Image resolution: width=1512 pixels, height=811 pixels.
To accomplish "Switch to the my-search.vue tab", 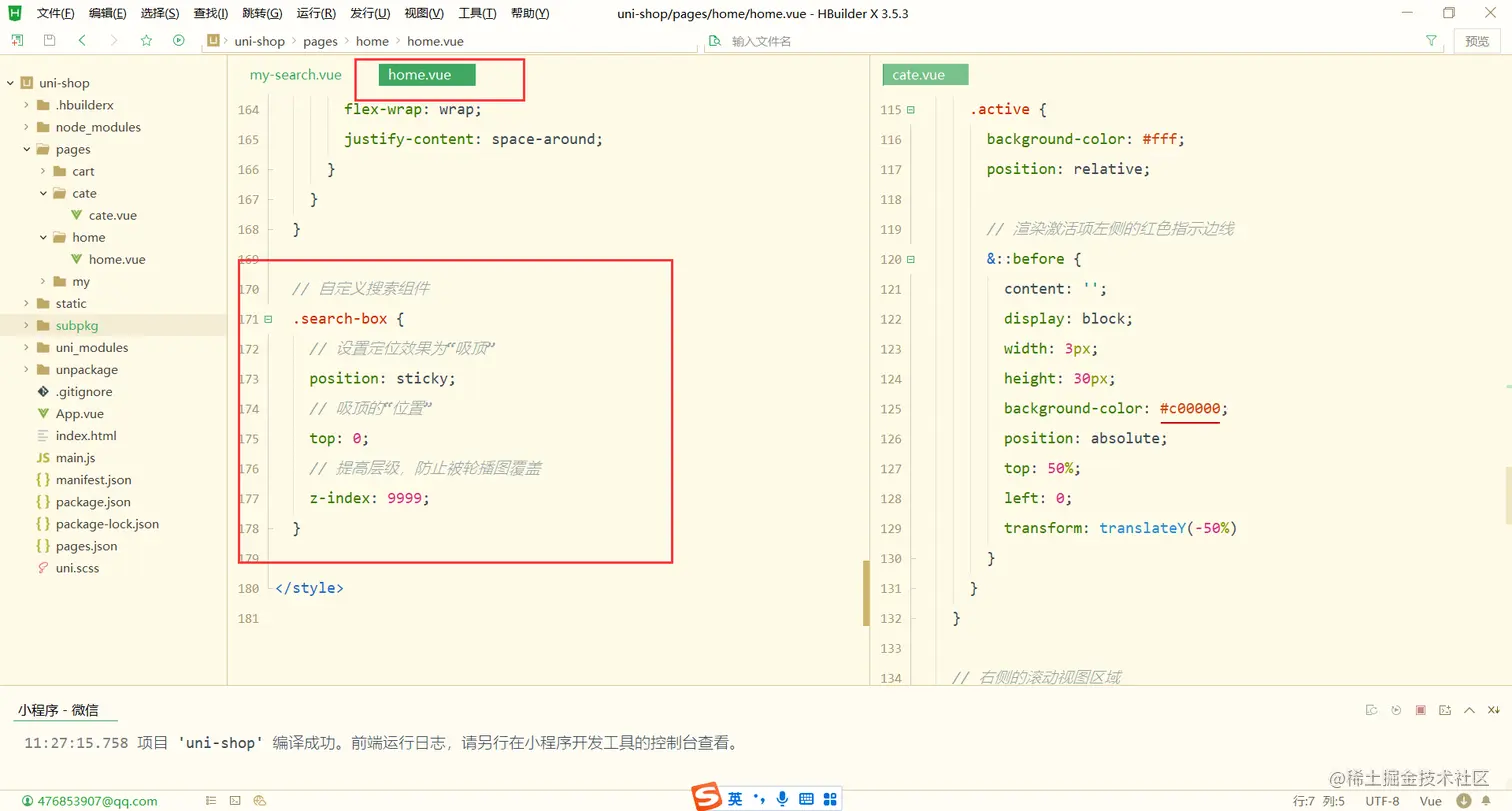I will [296, 75].
